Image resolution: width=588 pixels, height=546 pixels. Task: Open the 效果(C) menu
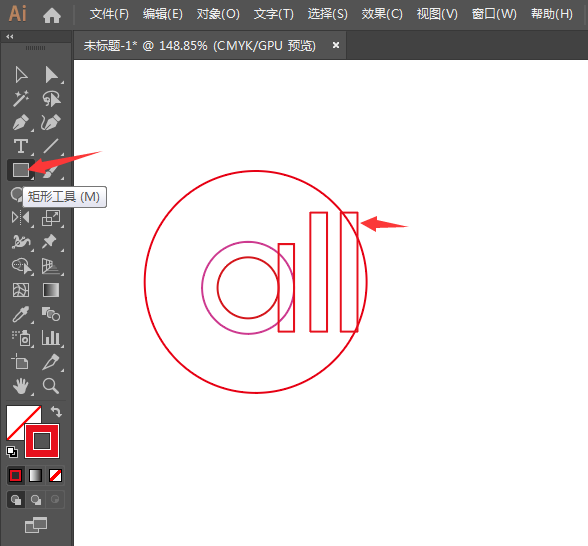(382, 14)
